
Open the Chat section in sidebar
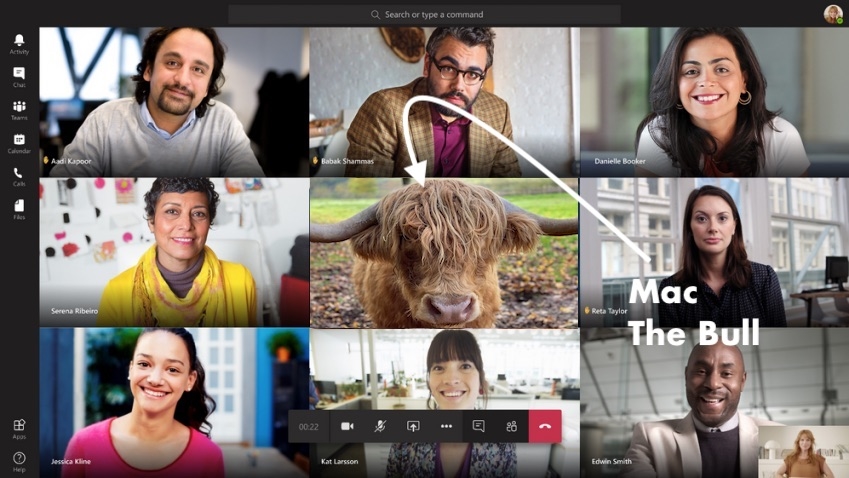pyautogui.click(x=19, y=77)
